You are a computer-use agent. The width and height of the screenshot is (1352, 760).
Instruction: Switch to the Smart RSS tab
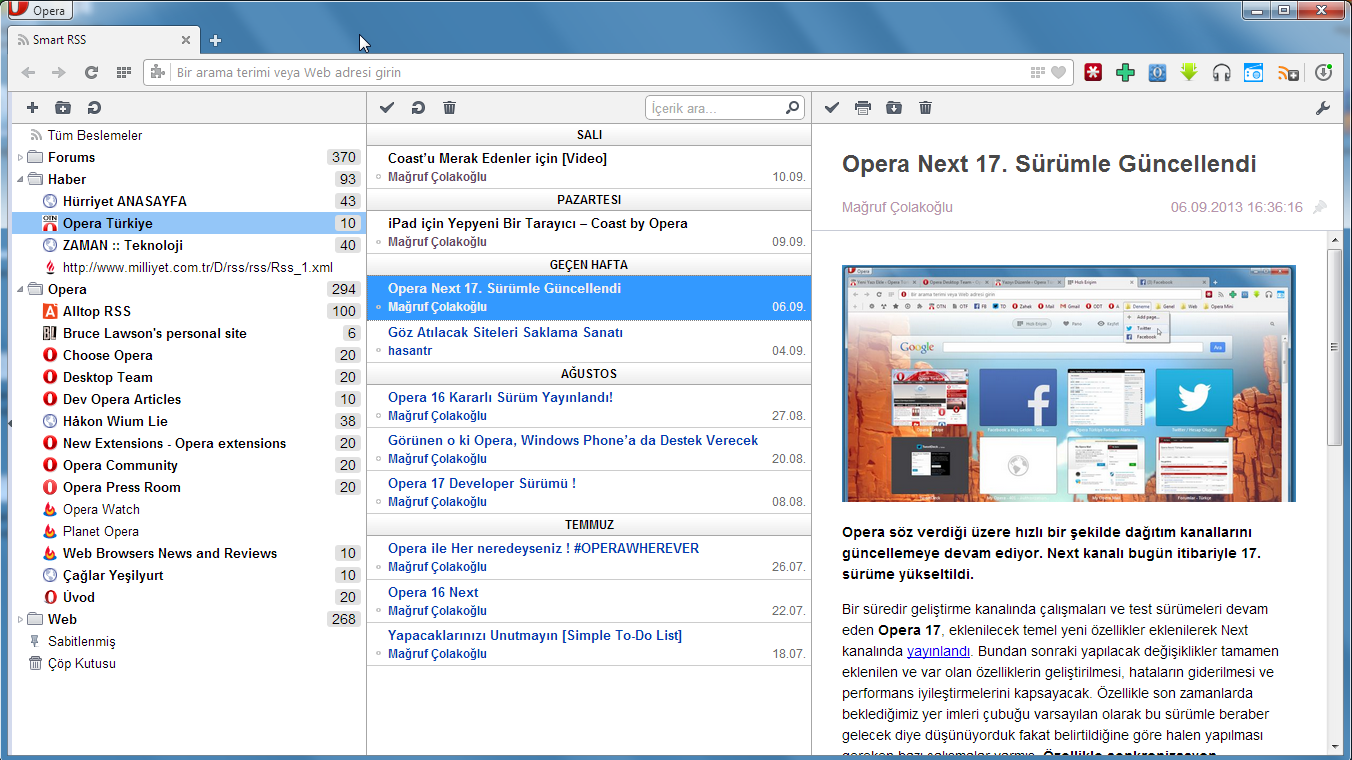point(104,40)
